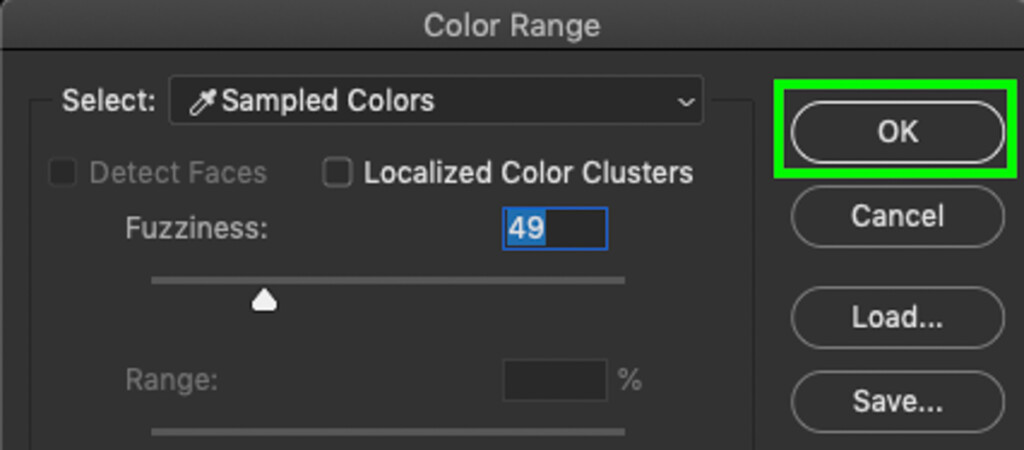Enable the Localized Color Clusters checkbox
The width and height of the screenshot is (1024, 450).
click(x=338, y=173)
